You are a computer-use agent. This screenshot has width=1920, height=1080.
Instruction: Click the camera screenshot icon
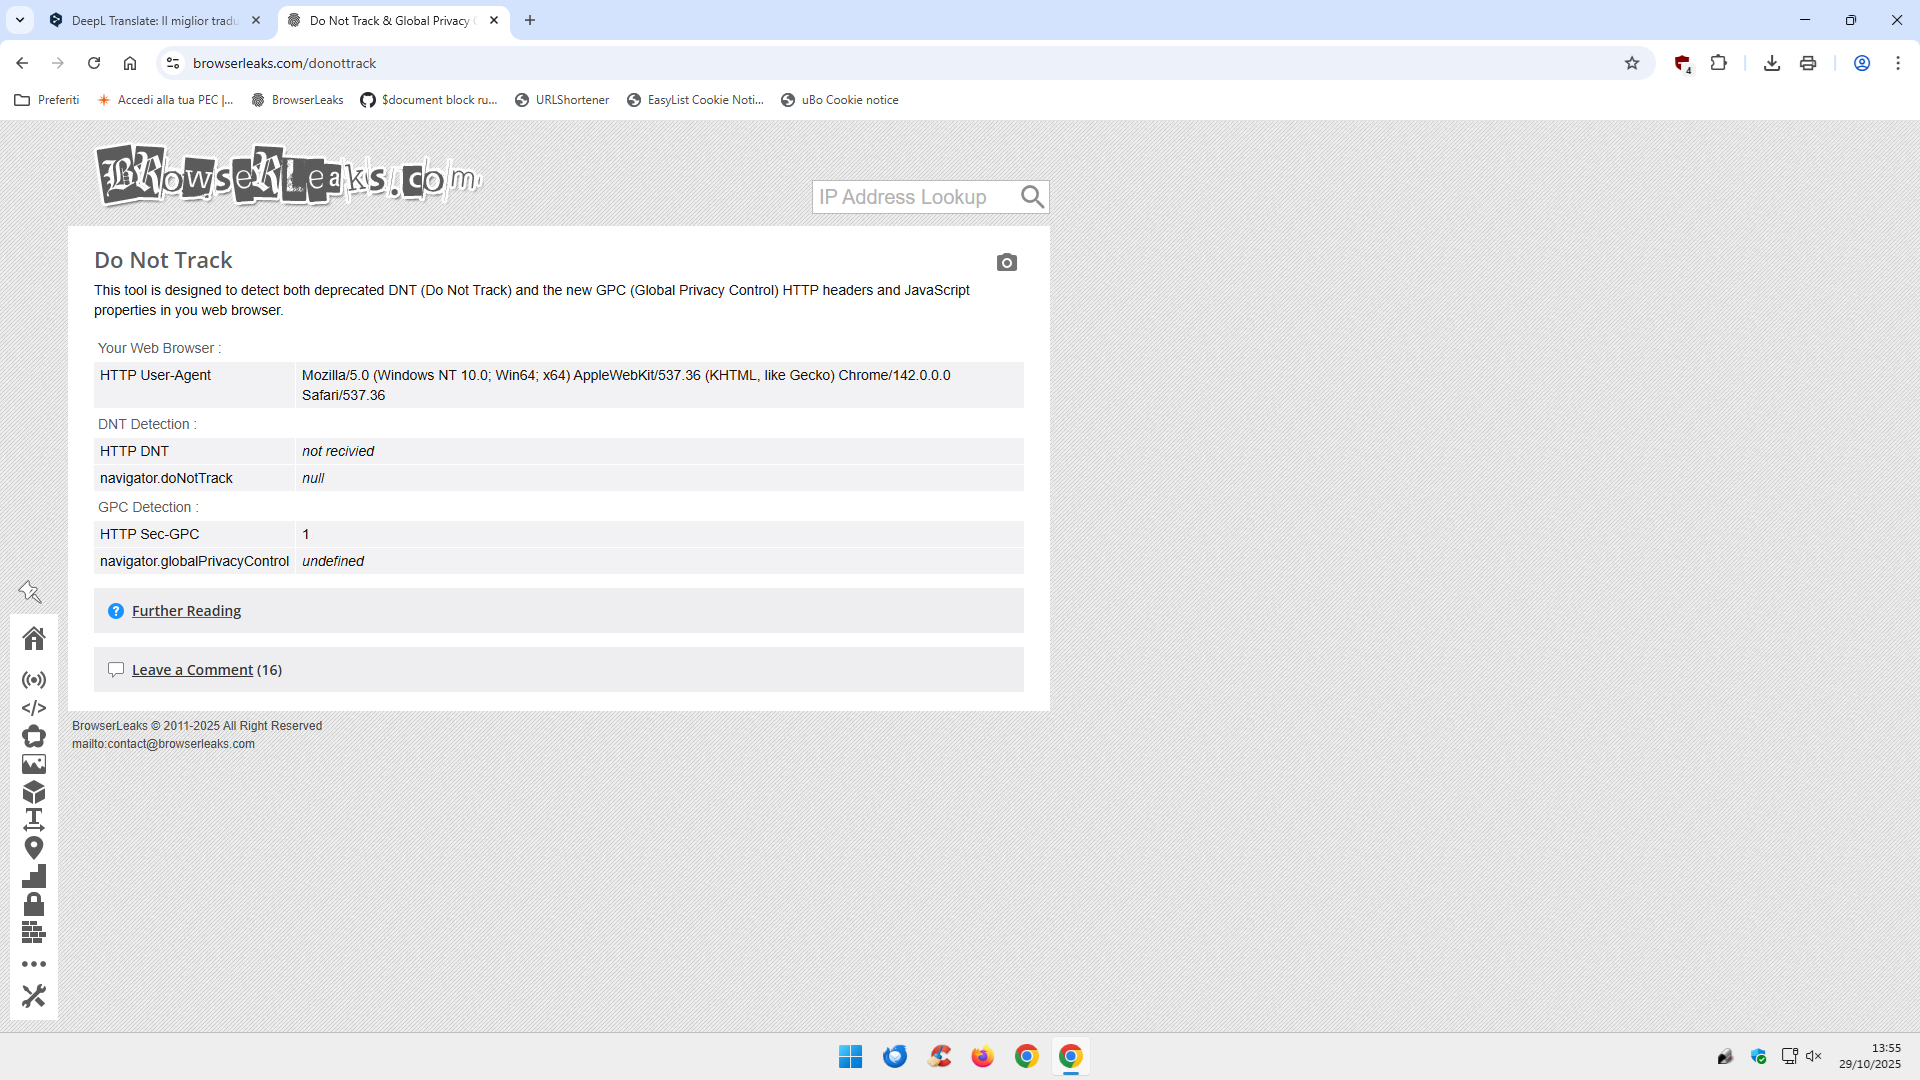pyautogui.click(x=1006, y=263)
